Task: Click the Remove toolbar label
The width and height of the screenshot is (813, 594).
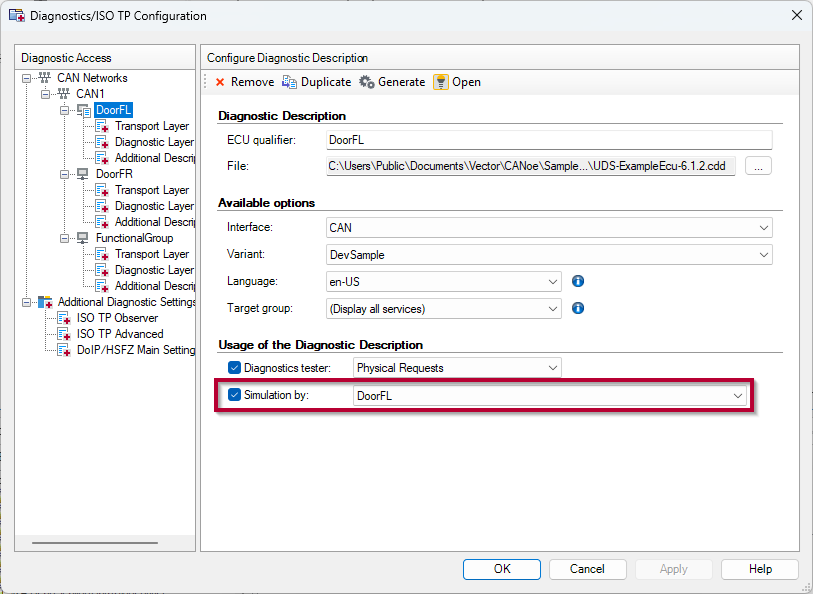Action: [x=253, y=82]
